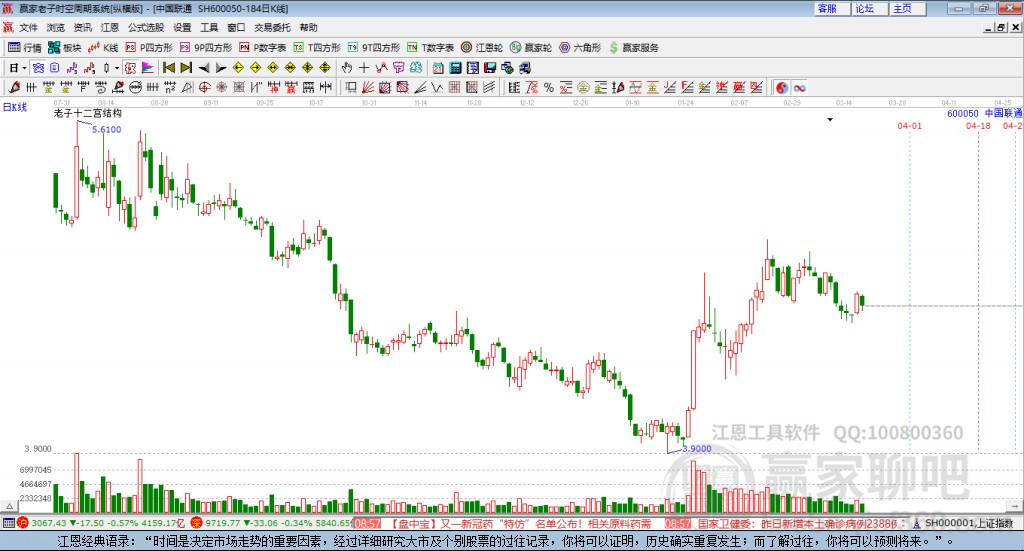Click the 日K线 chart label
Viewport: 1024px width, 551px height.
point(15,107)
